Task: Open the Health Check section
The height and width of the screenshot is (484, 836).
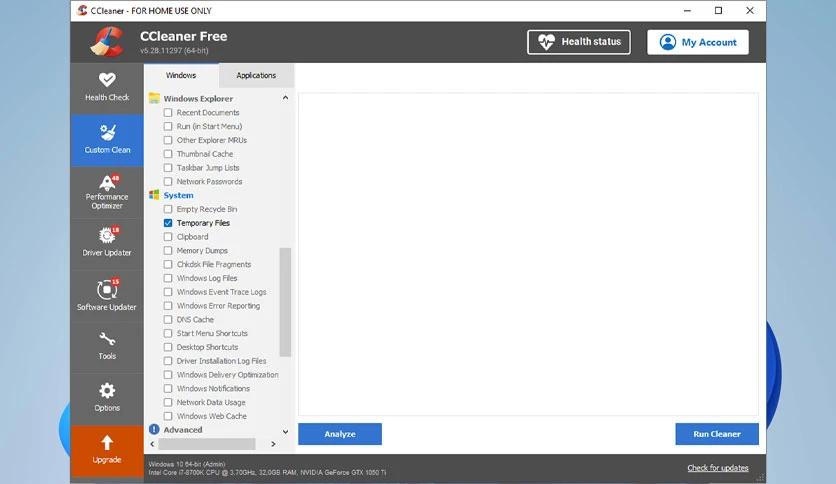Action: 107,88
